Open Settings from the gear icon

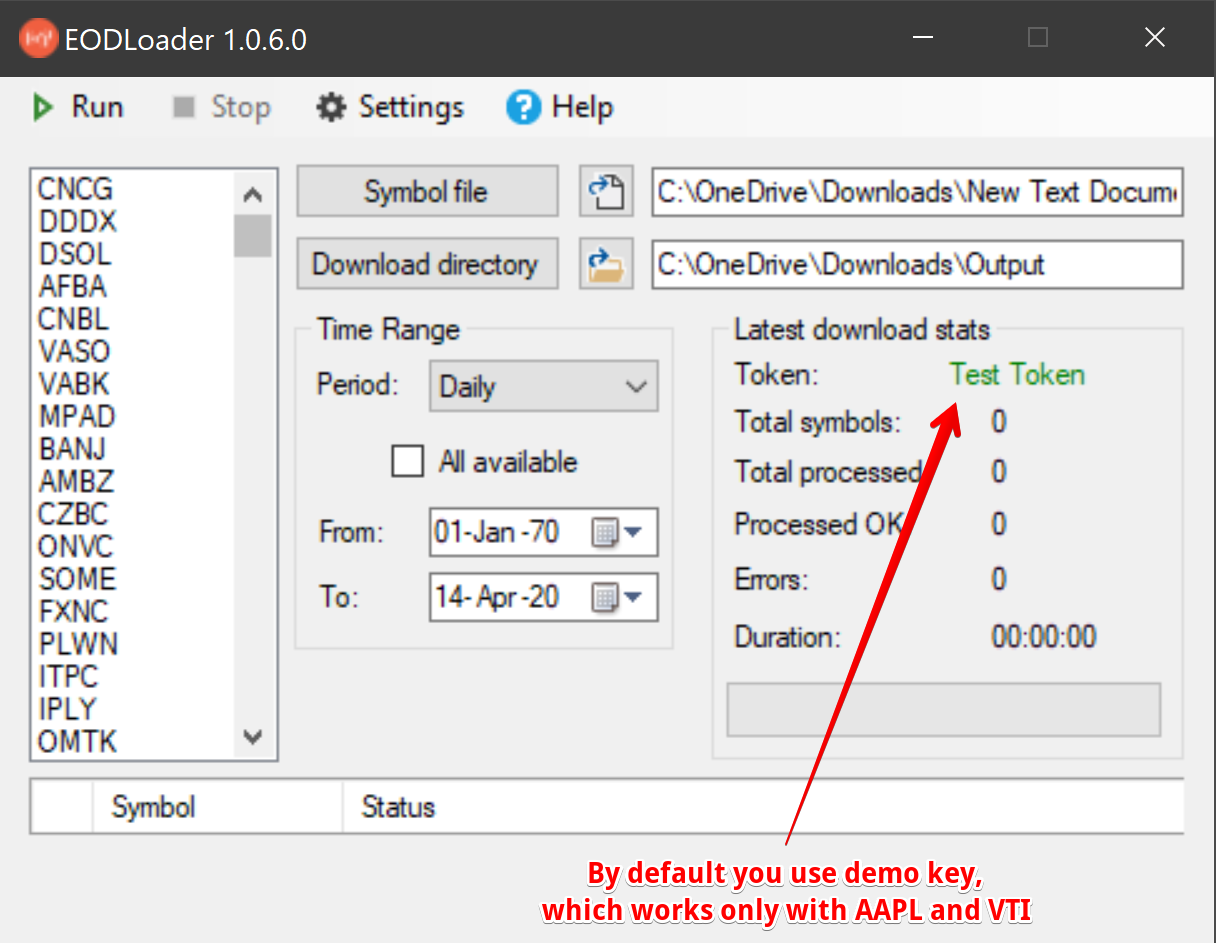(331, 107)
